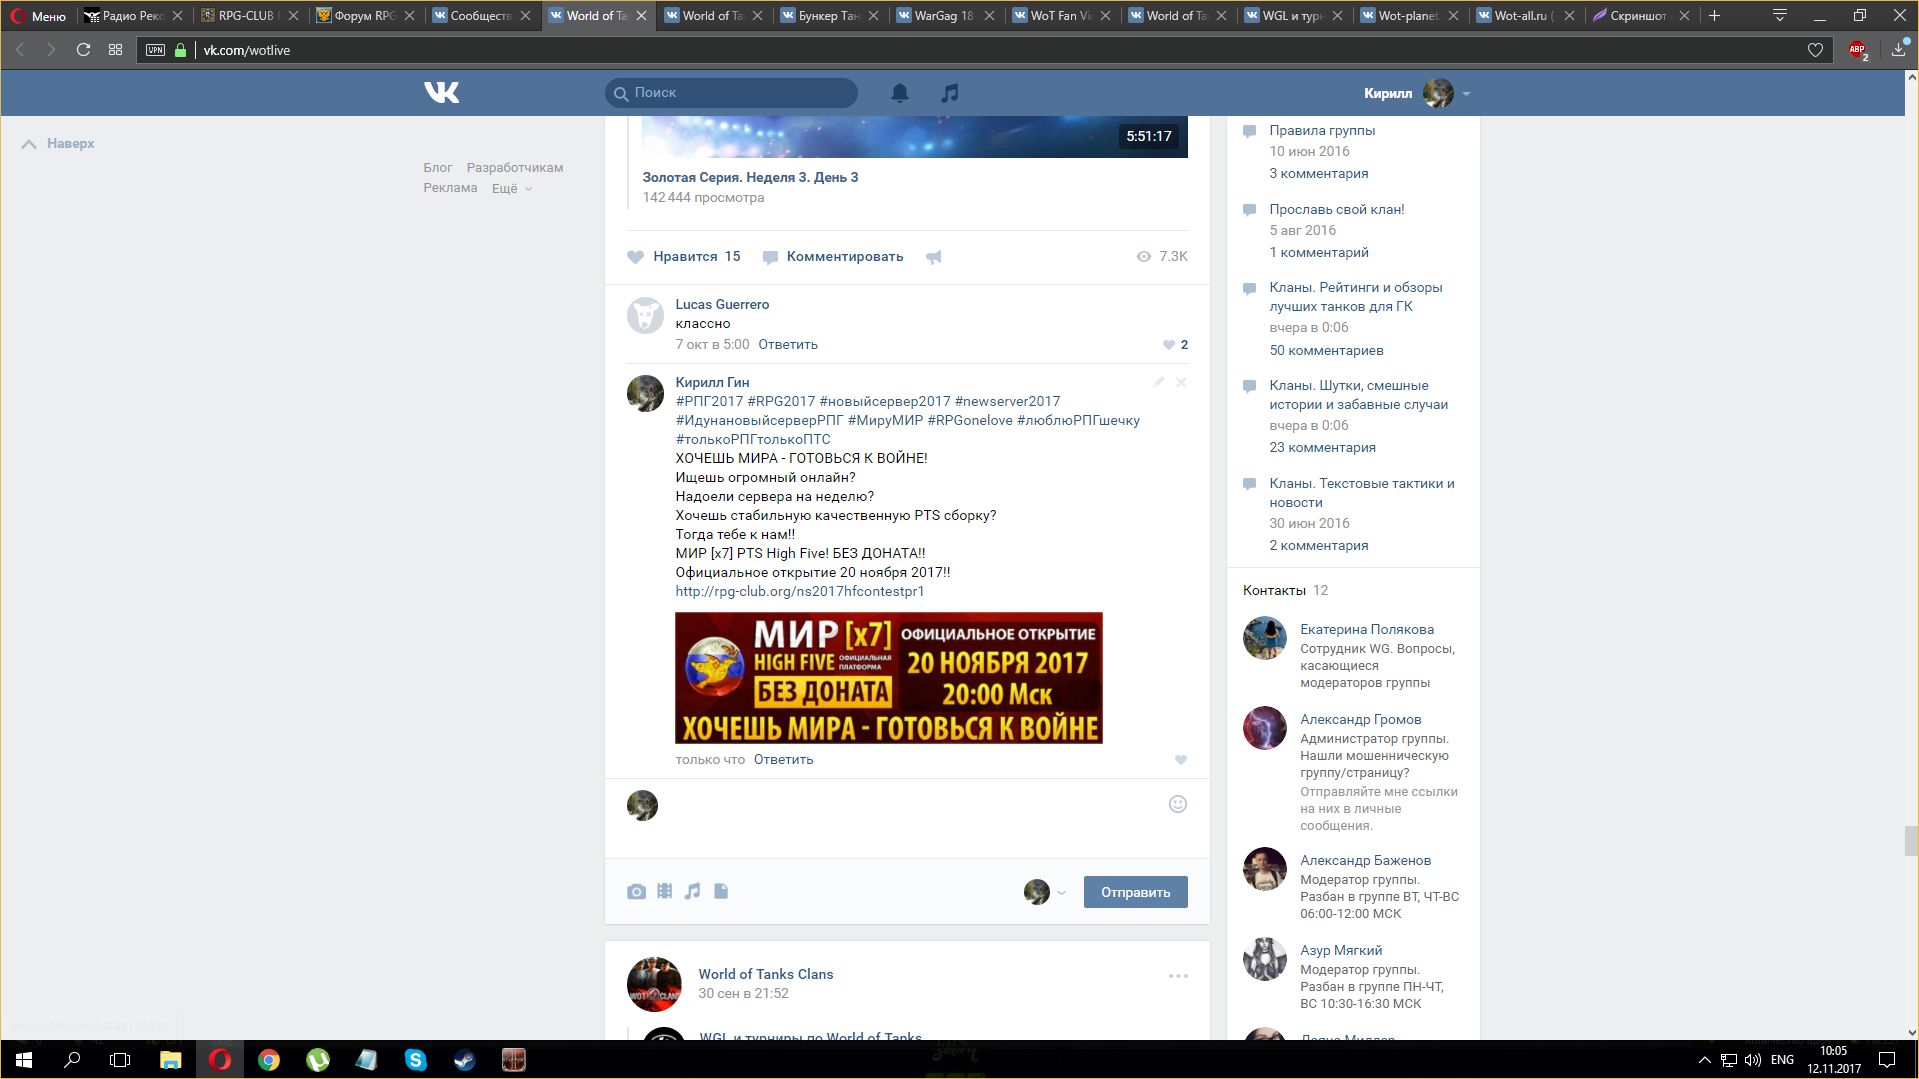Open the Кирилл profile dropdown

tap(1417, 93)
